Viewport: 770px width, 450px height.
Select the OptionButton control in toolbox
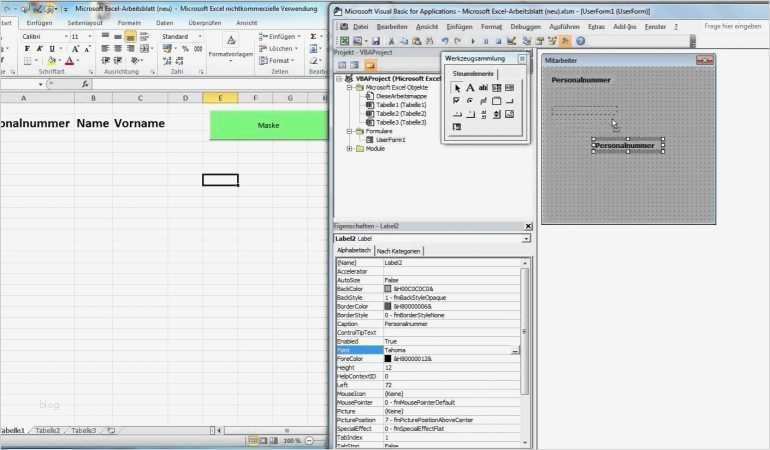tap(470, 101)
